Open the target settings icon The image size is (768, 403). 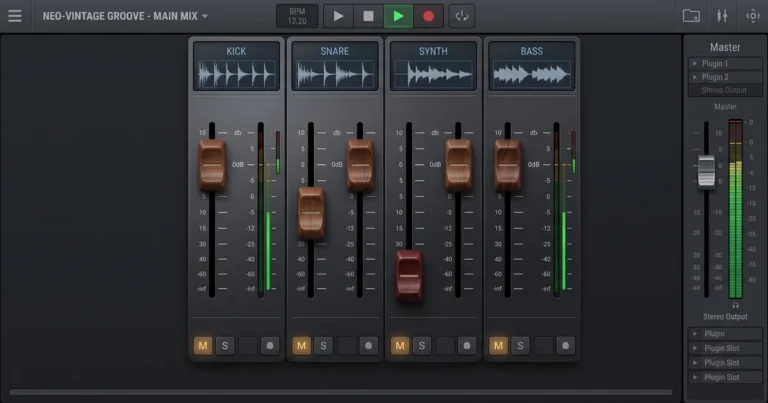[x=753, y=16]
